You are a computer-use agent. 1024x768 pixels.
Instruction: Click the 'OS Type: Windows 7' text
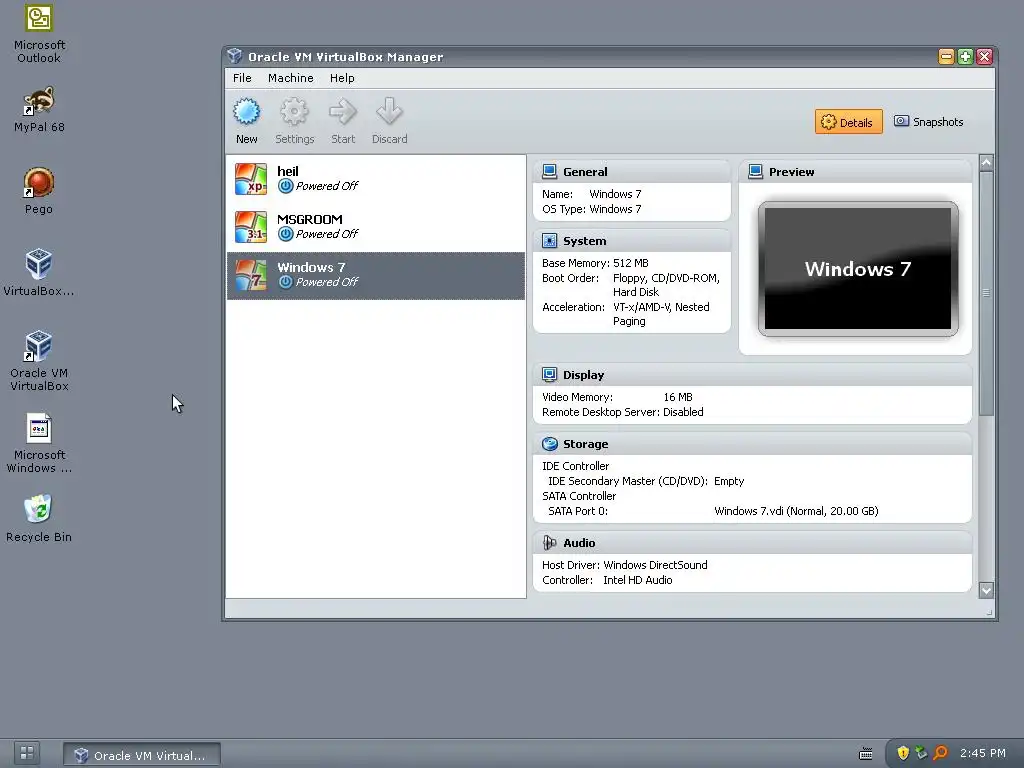[592, 209]
